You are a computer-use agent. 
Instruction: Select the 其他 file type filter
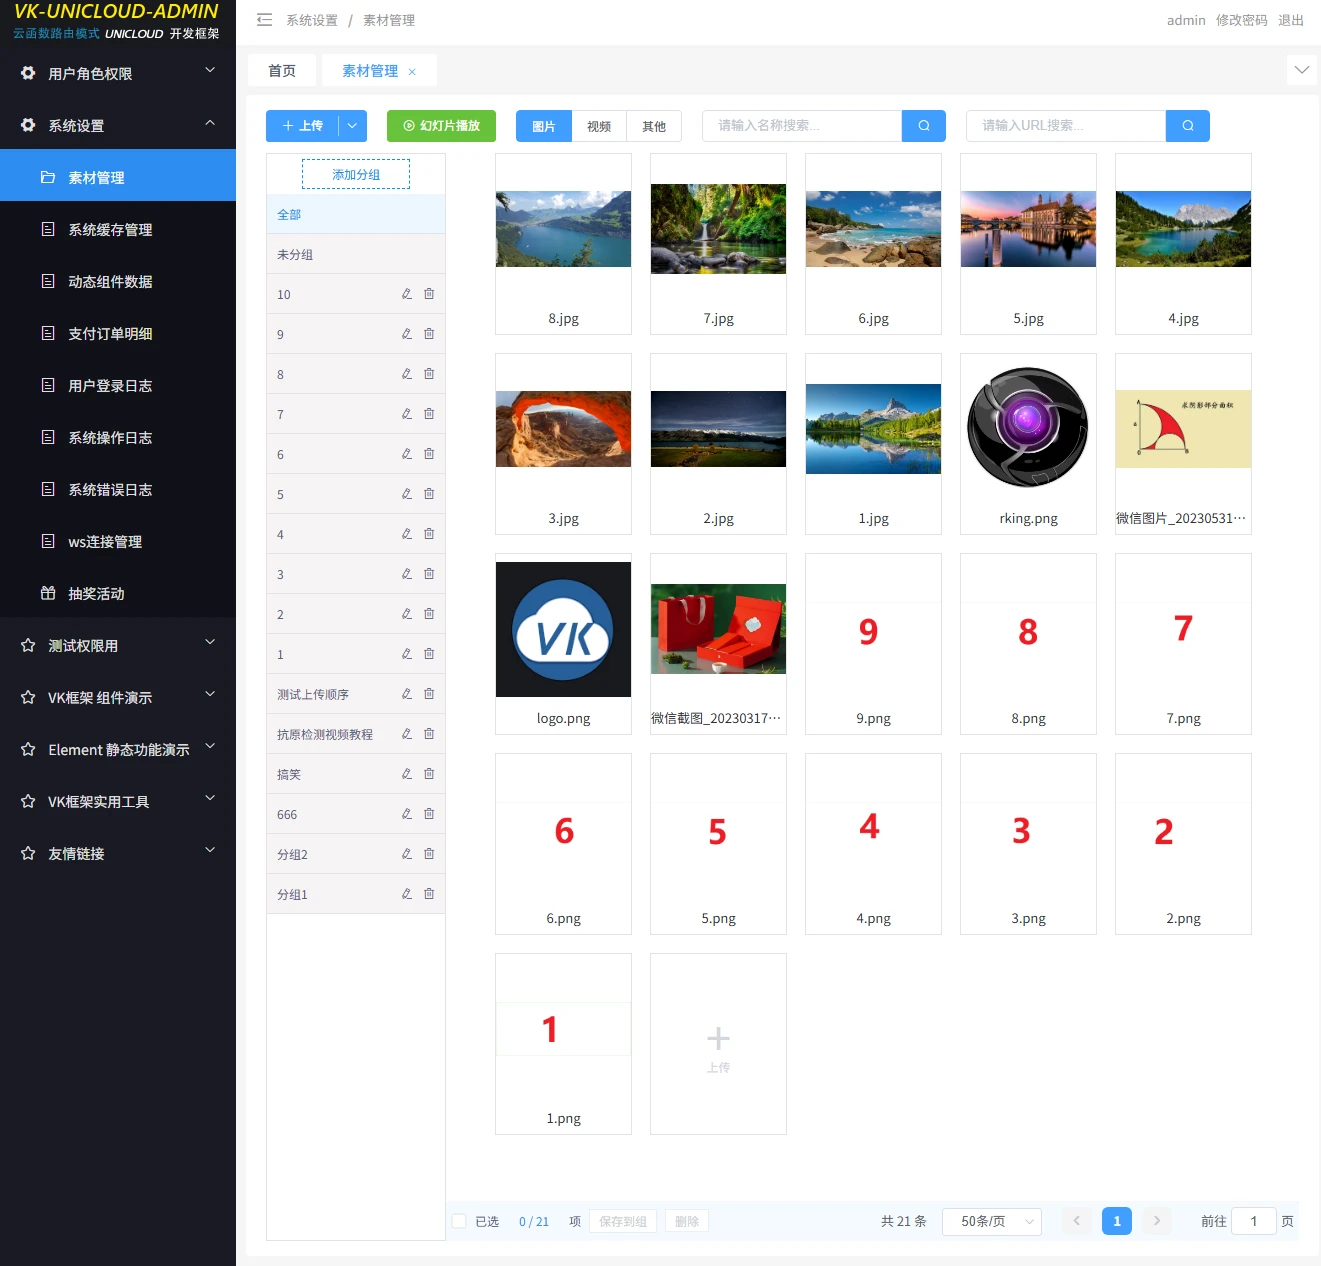pyautogui.click(x=654, y=126)
